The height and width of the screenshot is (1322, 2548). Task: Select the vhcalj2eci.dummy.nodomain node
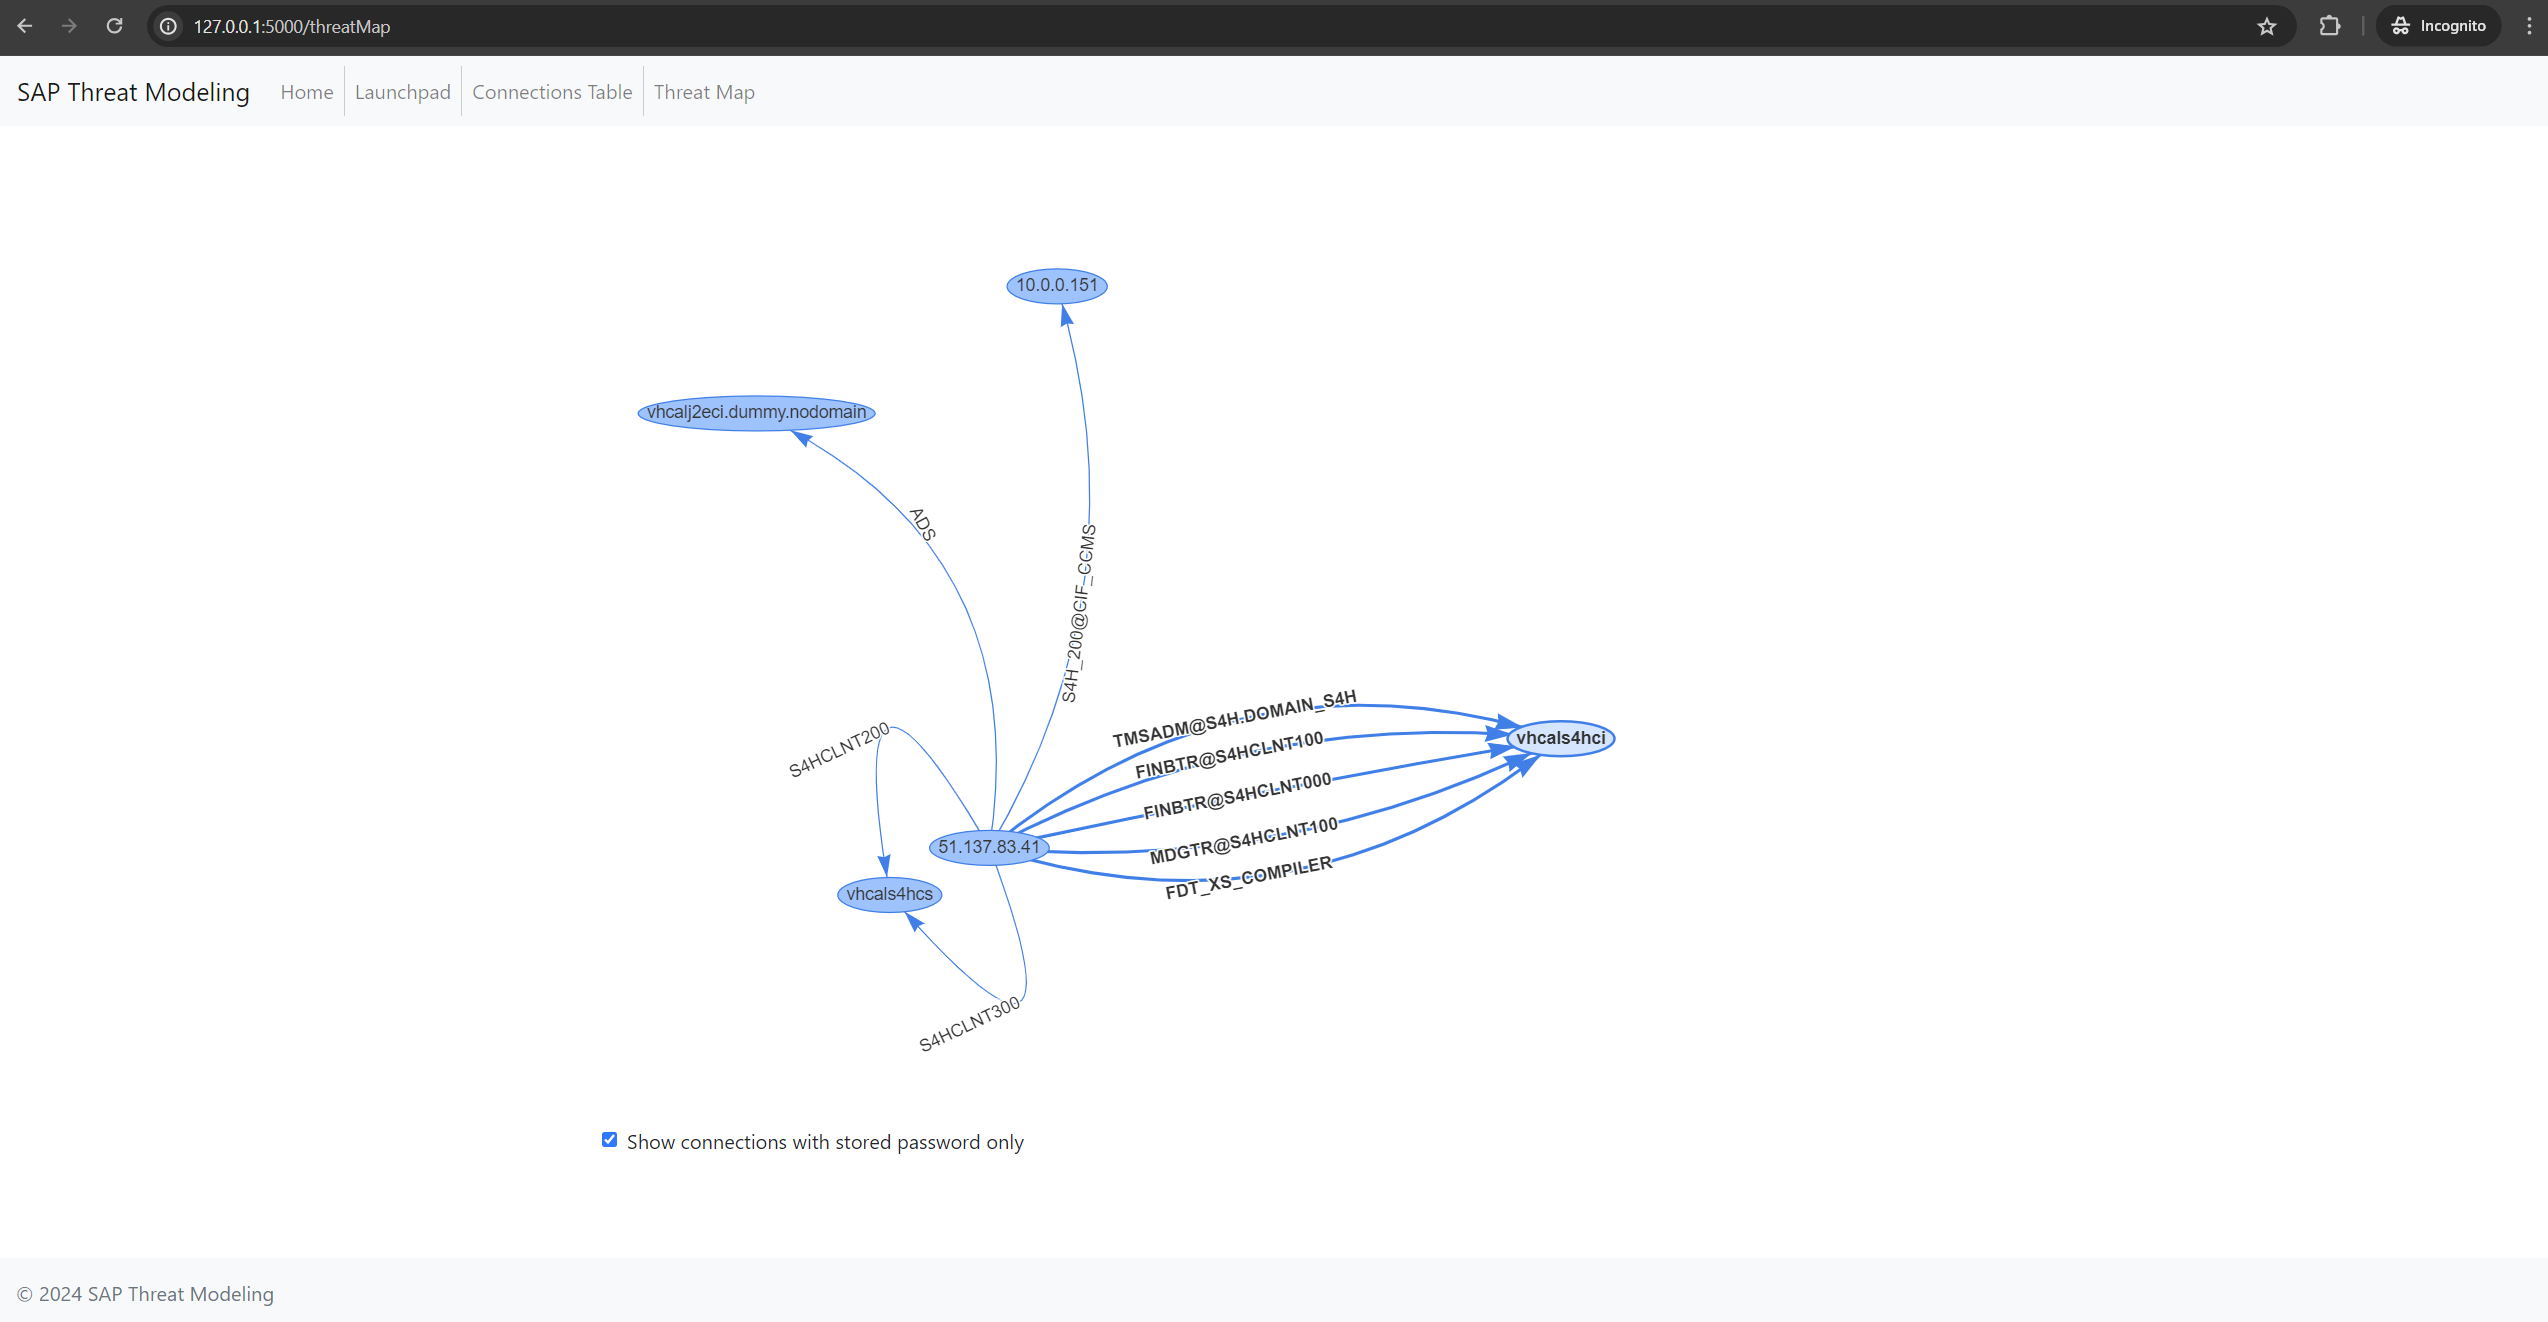point(756,412)
